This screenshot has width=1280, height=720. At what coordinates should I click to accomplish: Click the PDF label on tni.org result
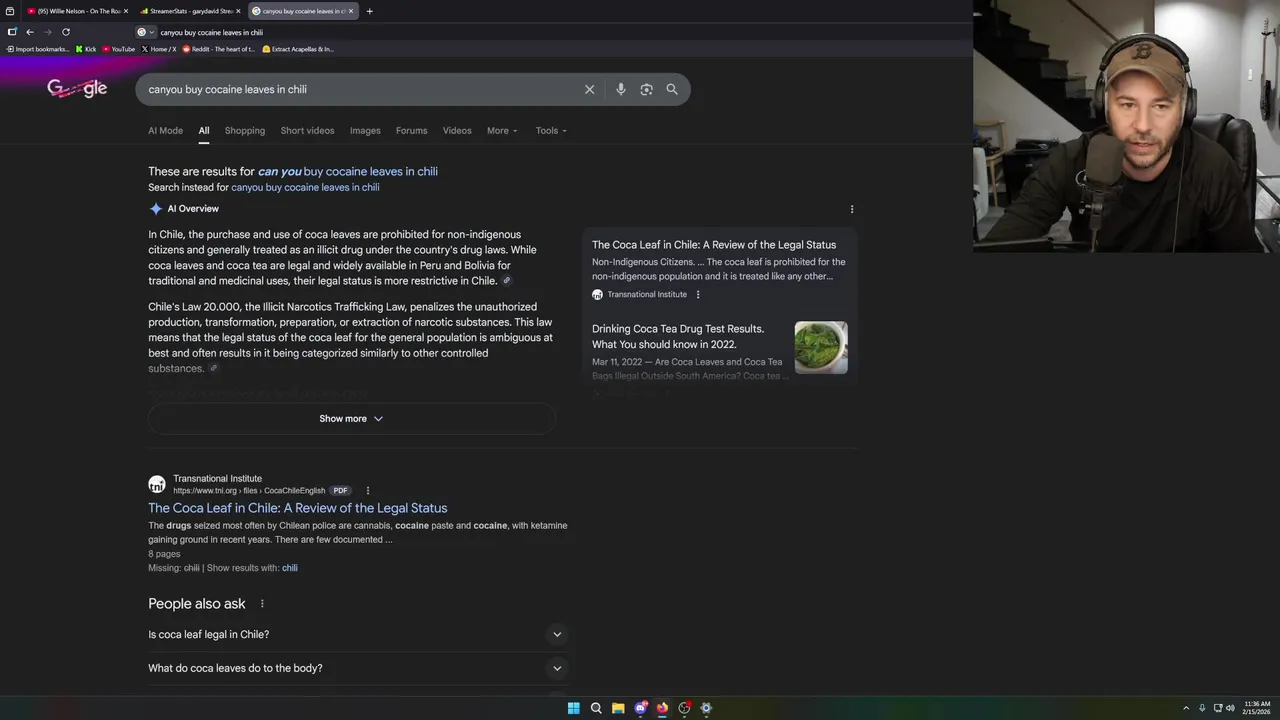[340, 491]
